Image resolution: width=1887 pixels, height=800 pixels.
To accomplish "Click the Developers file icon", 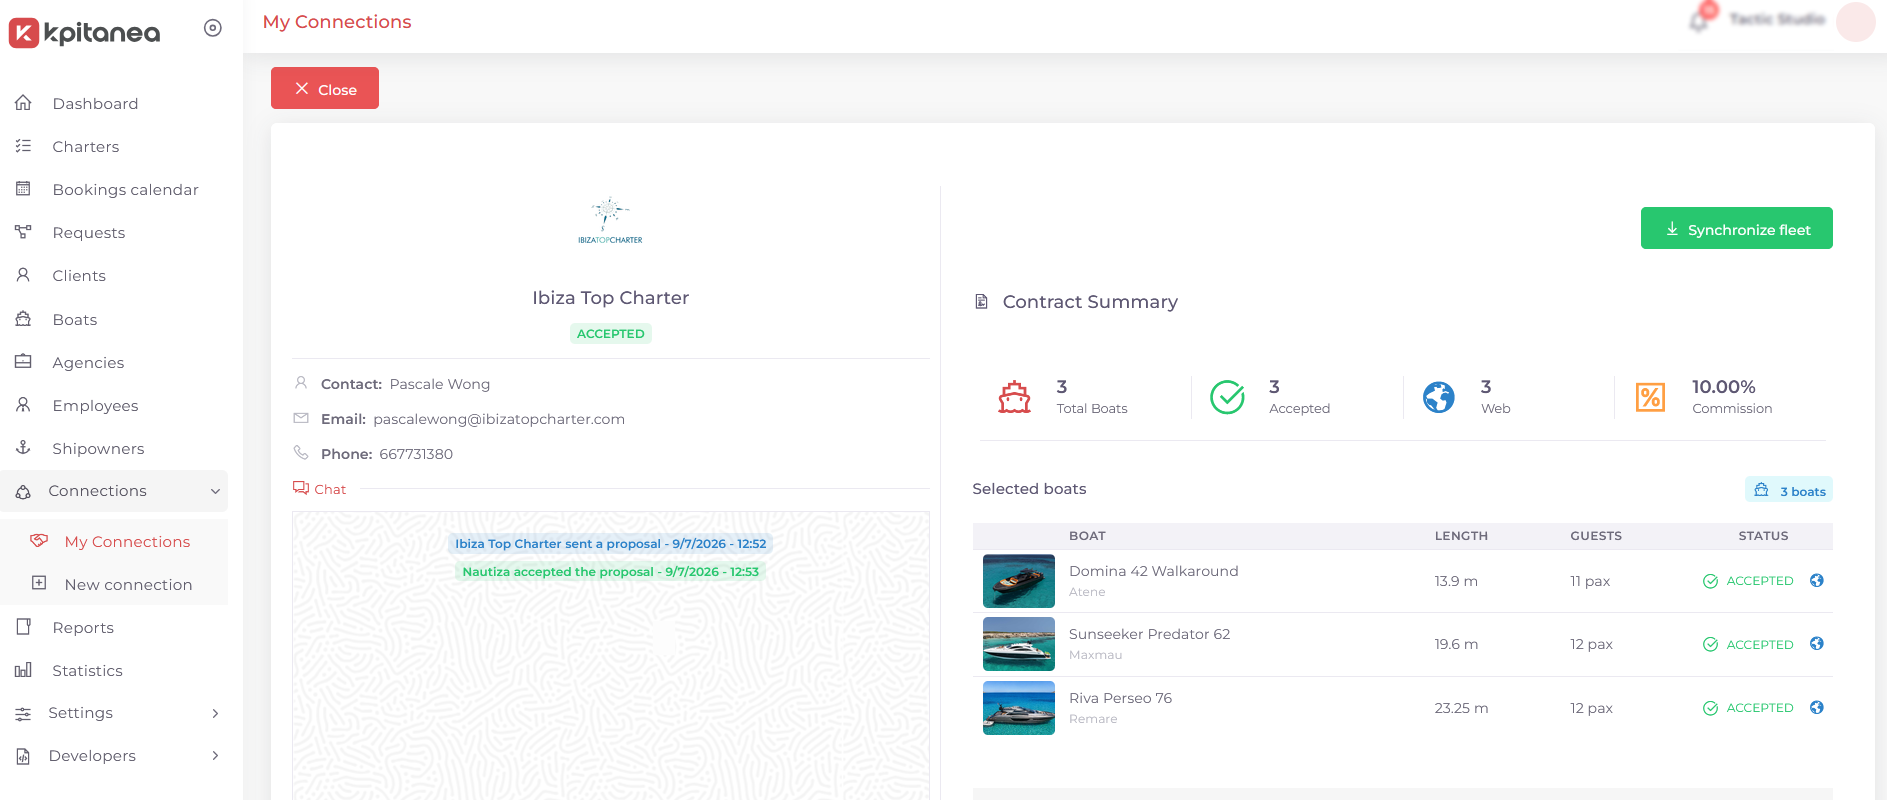I will pos(23,756).
